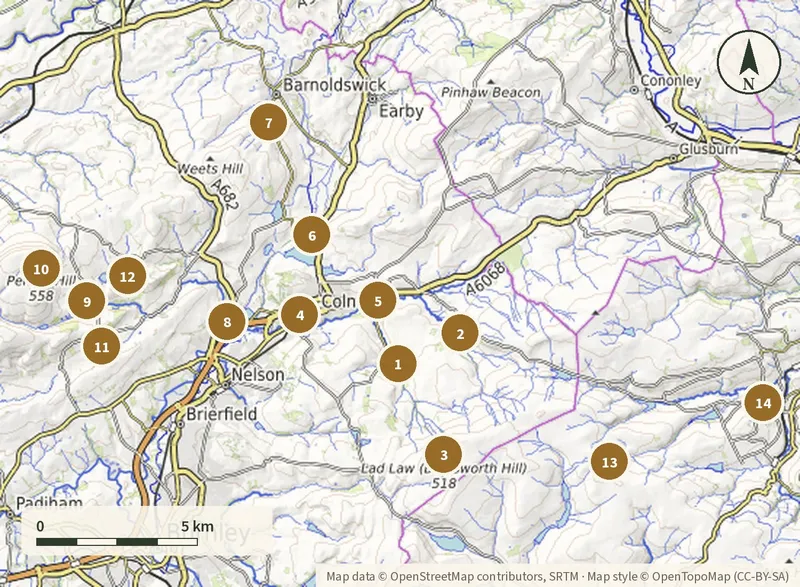This screenshot has height=587, width=800.
Task: Click the Padiham town label
Action: click(49, 503)
